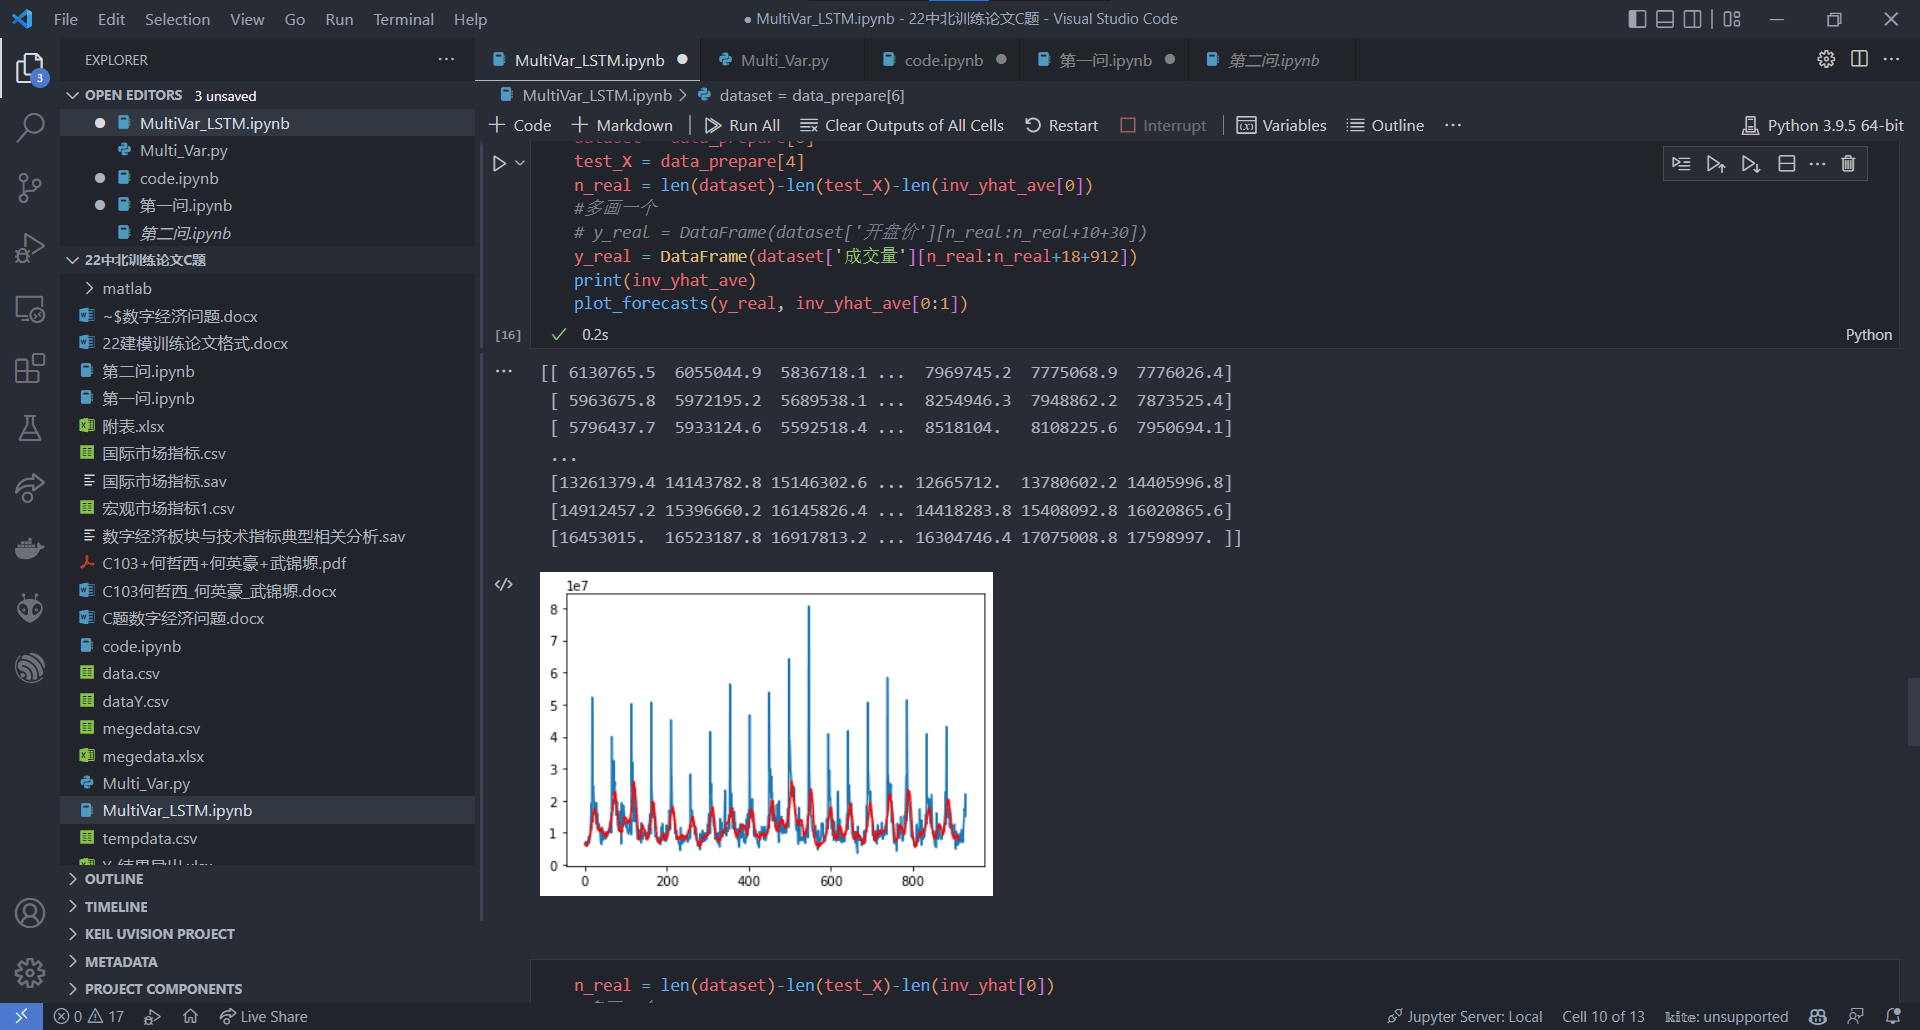
Task: Click the forecast plot output image
Action: 766,734
